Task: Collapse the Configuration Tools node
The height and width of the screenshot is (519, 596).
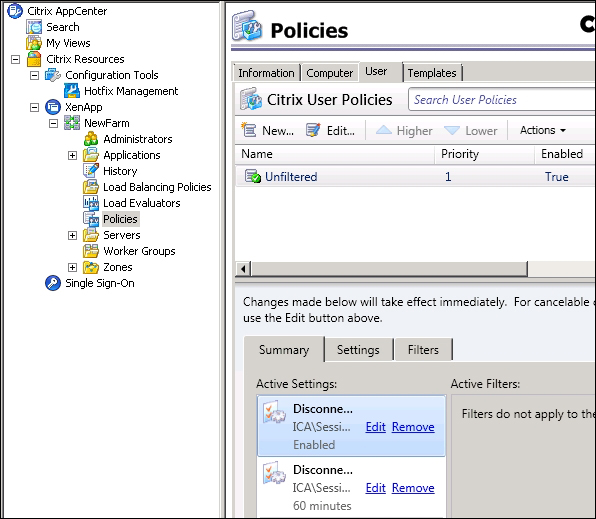Action: tap(34, 75)
